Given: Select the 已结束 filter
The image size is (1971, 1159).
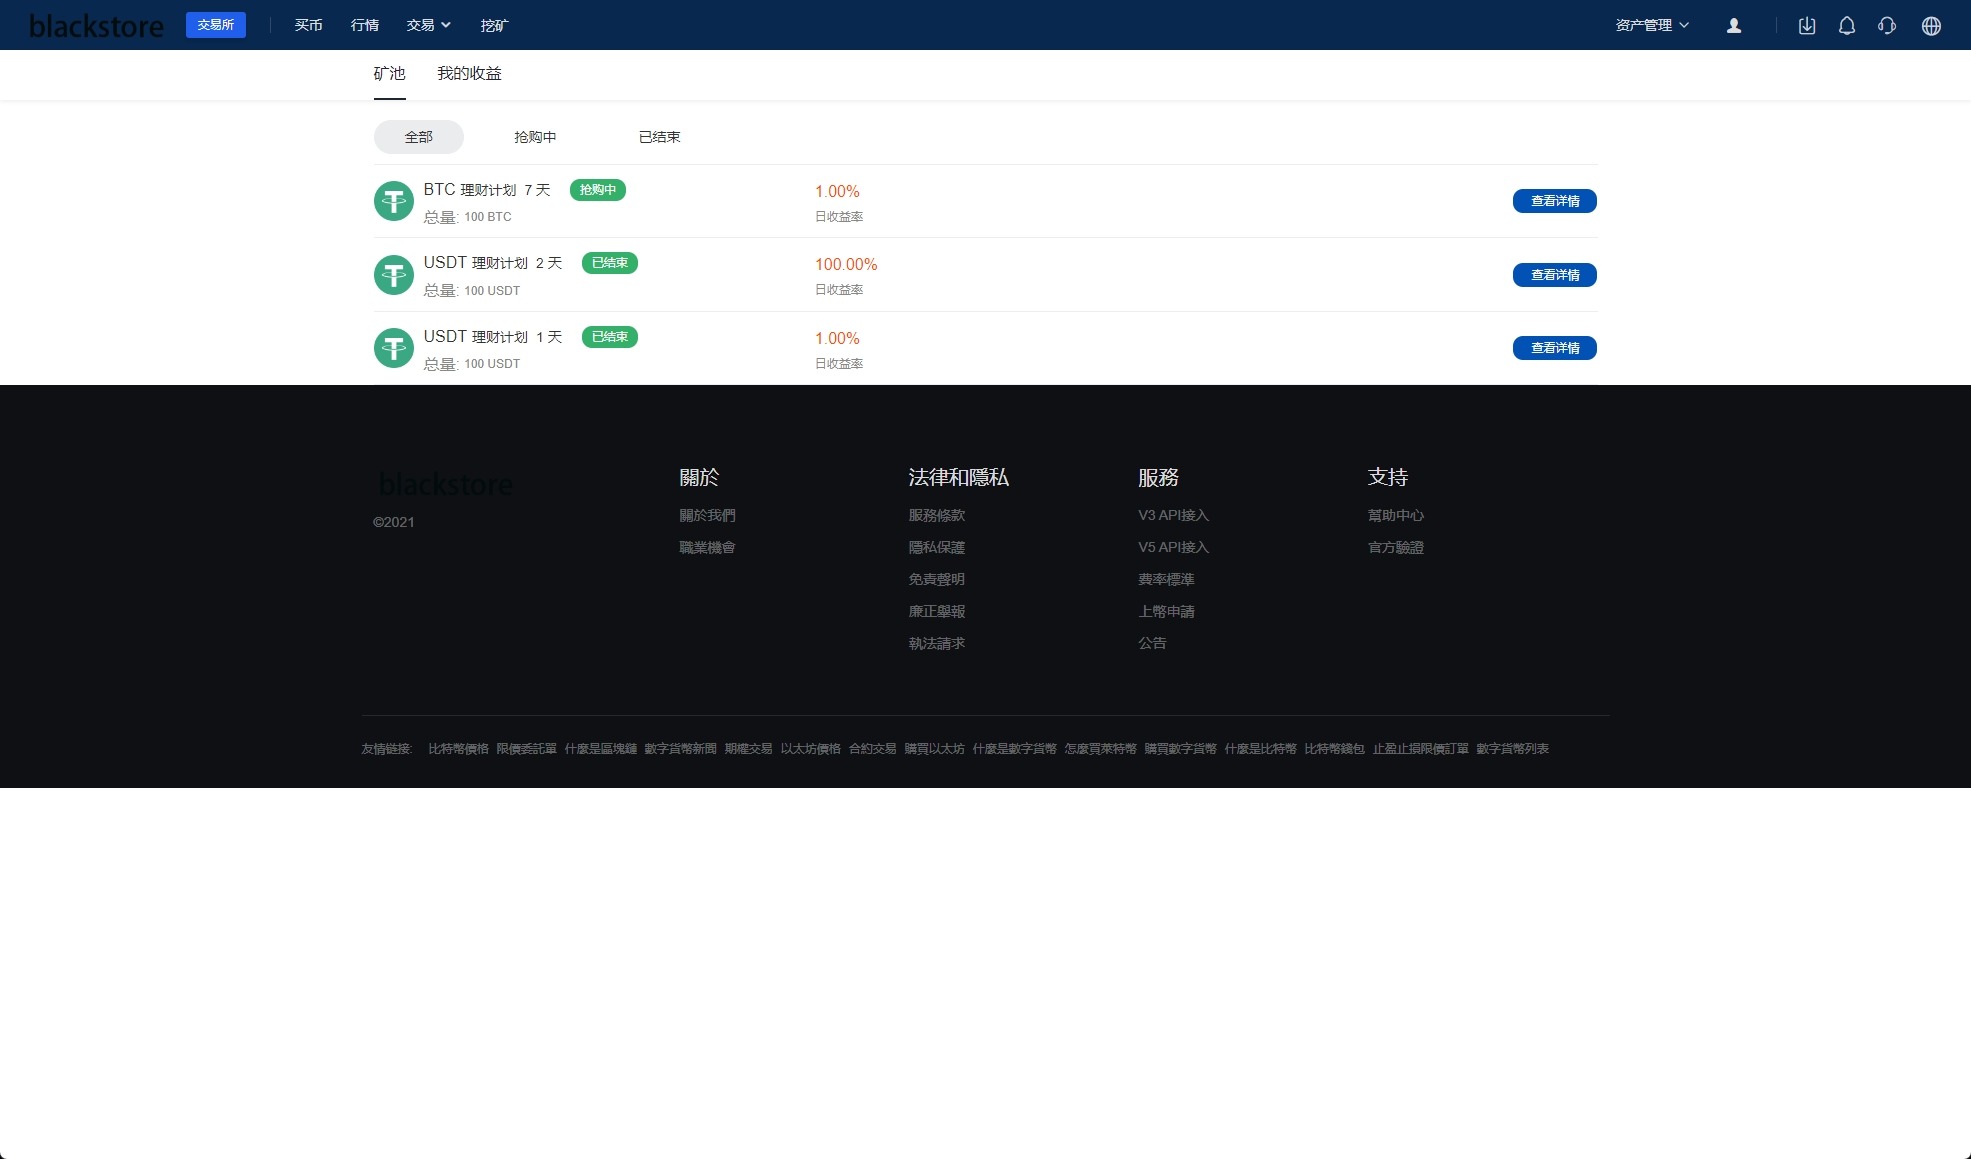Looking at the screenshot, I should (660, 137).
